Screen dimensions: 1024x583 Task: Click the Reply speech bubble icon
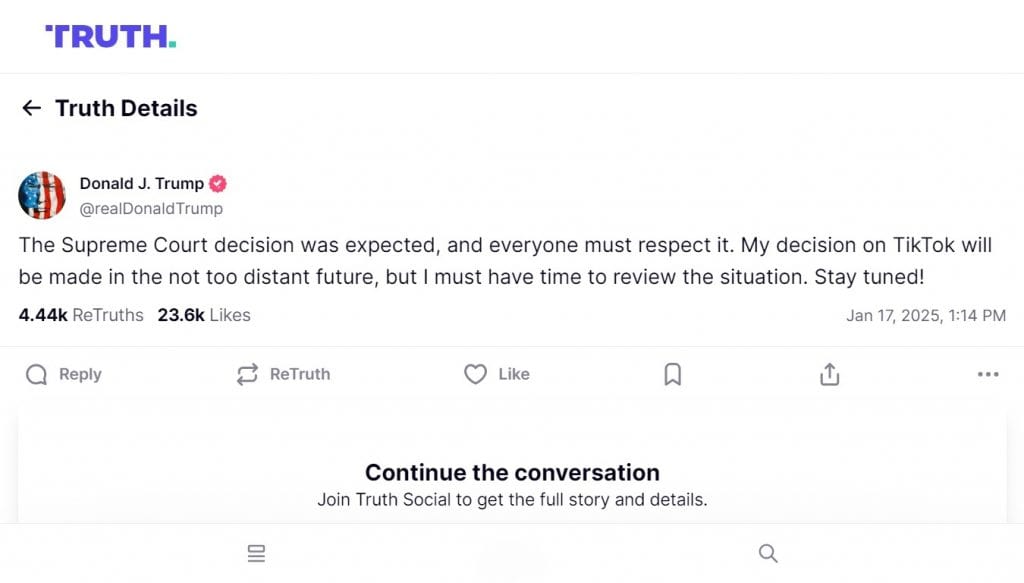(x=37, y=375)
